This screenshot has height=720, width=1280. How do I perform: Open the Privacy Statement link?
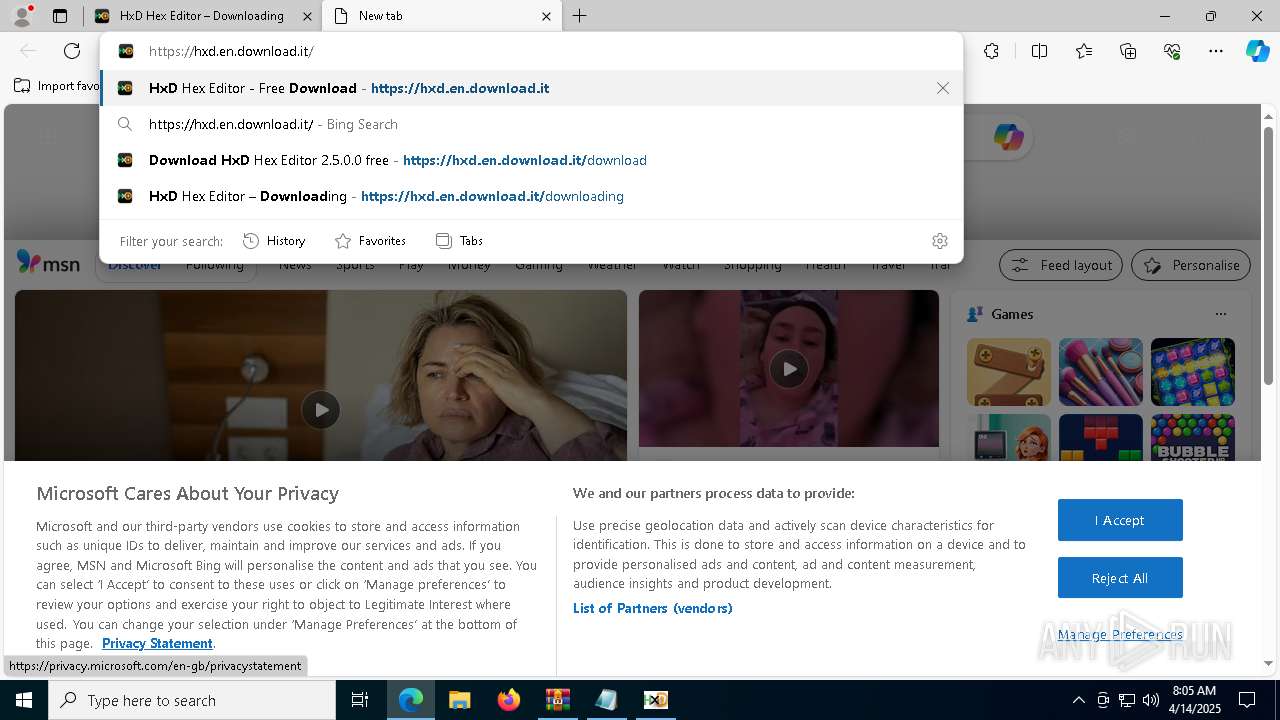point(157,643)
